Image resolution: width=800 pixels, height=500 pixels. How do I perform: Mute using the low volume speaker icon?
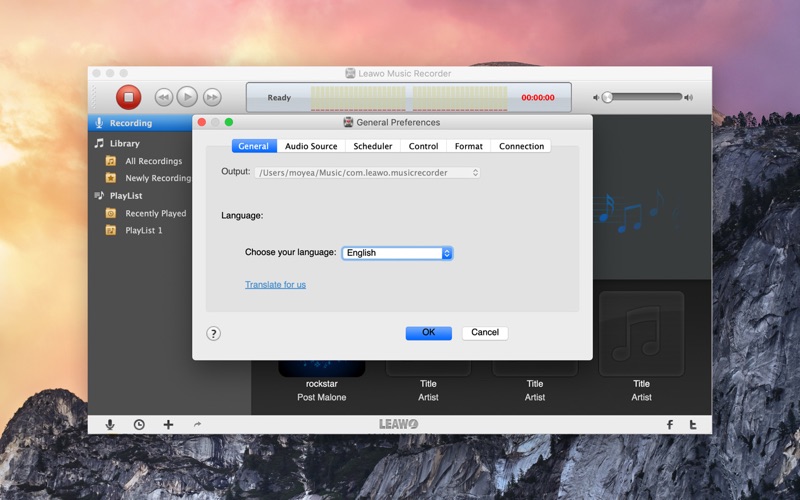coord(595,97)
